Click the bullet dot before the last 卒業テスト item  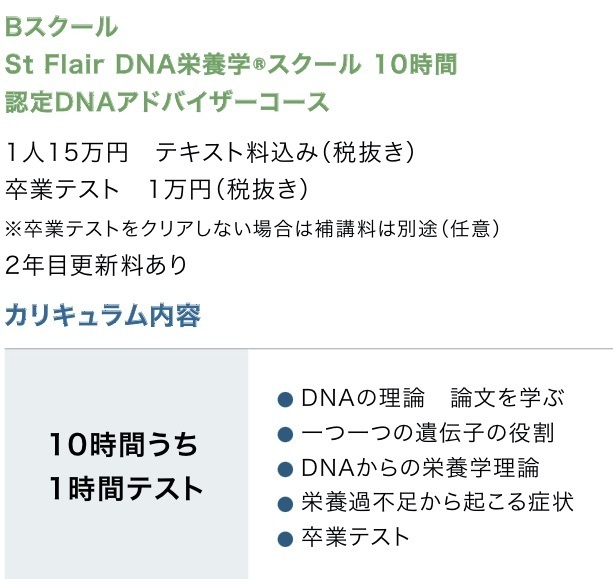point(284,538)
